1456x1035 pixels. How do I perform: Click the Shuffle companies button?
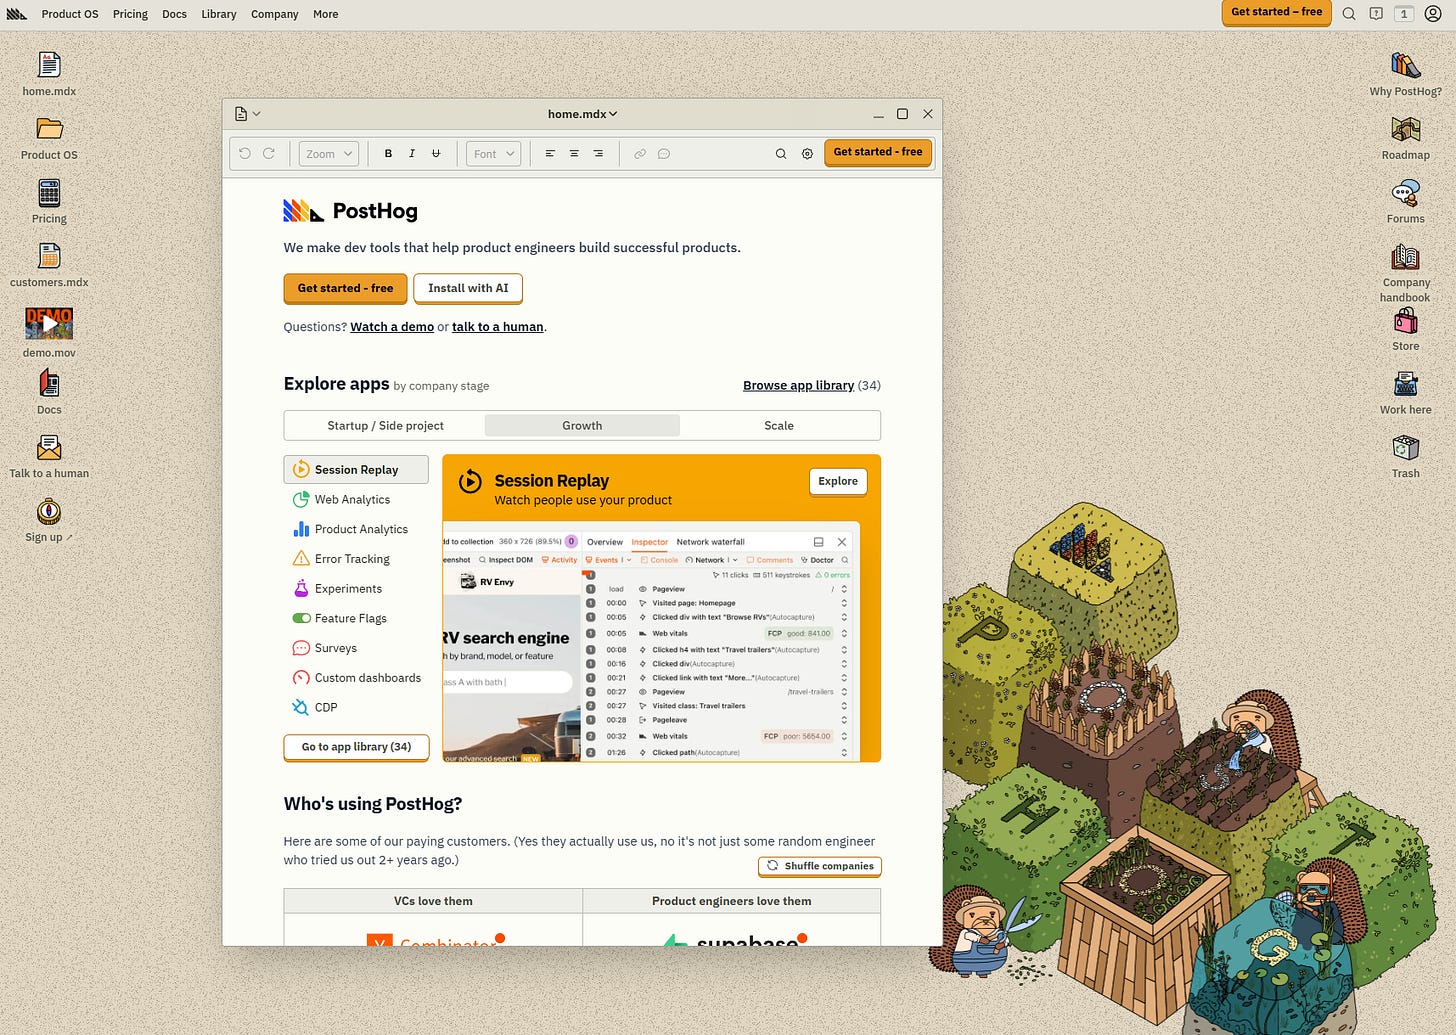click(x=820, y=866)
